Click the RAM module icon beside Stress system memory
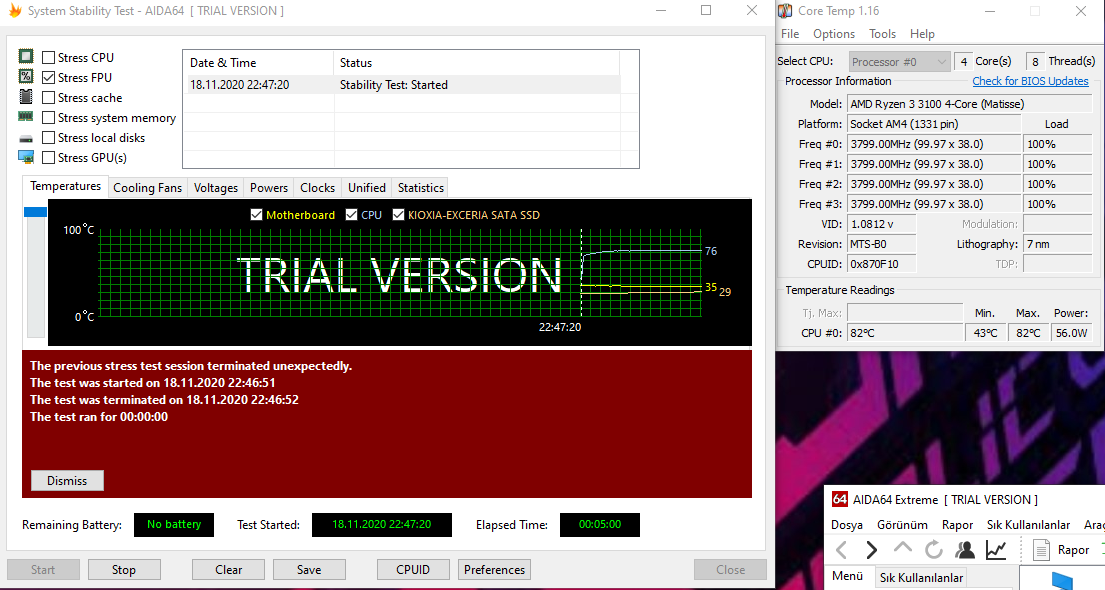Viewport: 1105px width, 590px height. [x=26, y=116]
